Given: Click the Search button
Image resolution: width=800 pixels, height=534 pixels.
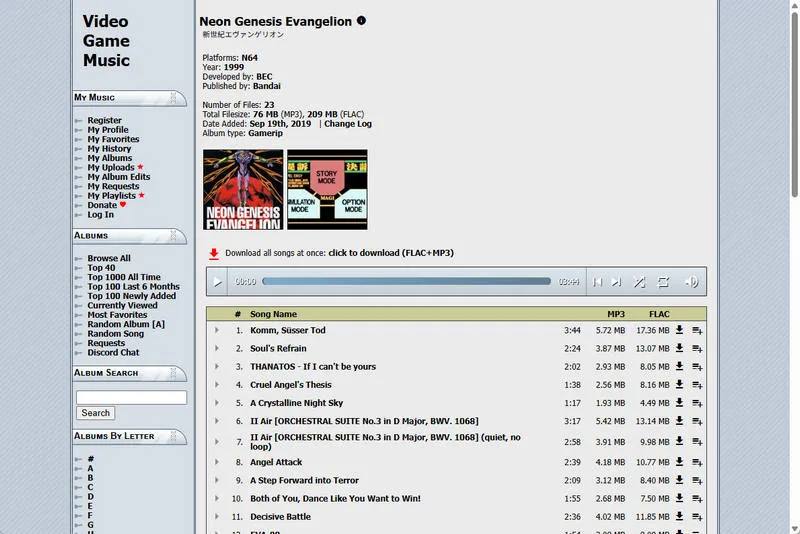Looking at the screenshot, I should pyautogui.click(x=95, y=413).
